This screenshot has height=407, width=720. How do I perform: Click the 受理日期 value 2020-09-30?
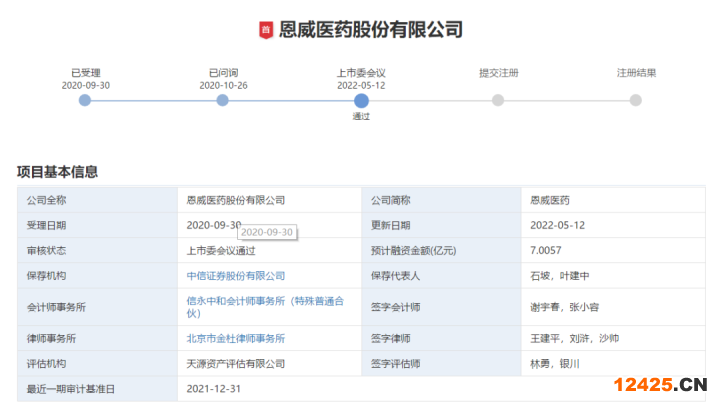214,225
